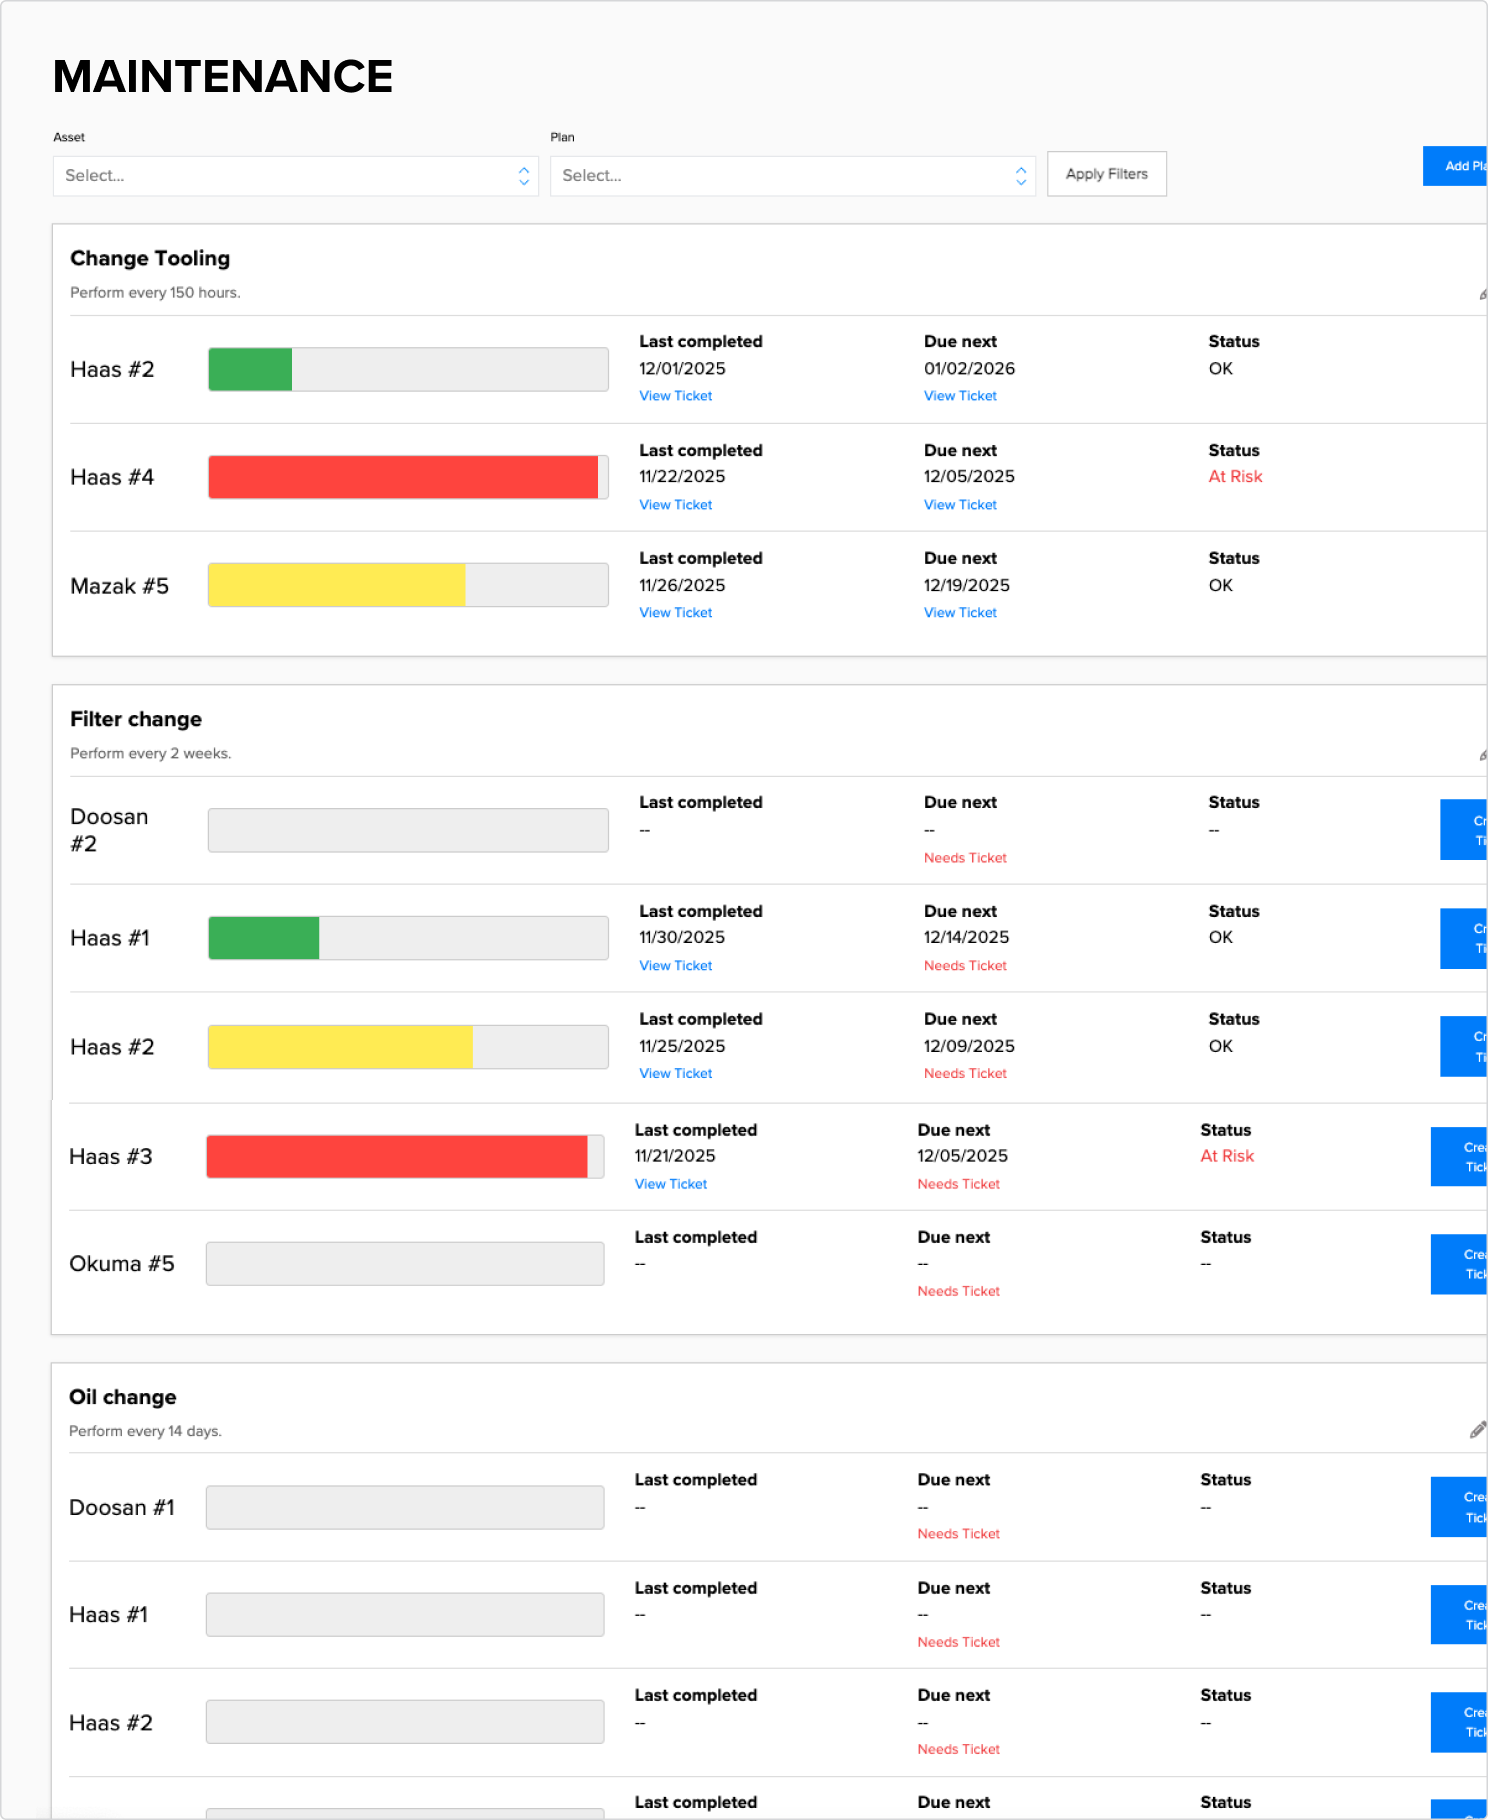The width and height of the screenshot is (1488, 1820).
Task: Create ticket for Filter change Haas #2
Action: click(1464, 1046)
